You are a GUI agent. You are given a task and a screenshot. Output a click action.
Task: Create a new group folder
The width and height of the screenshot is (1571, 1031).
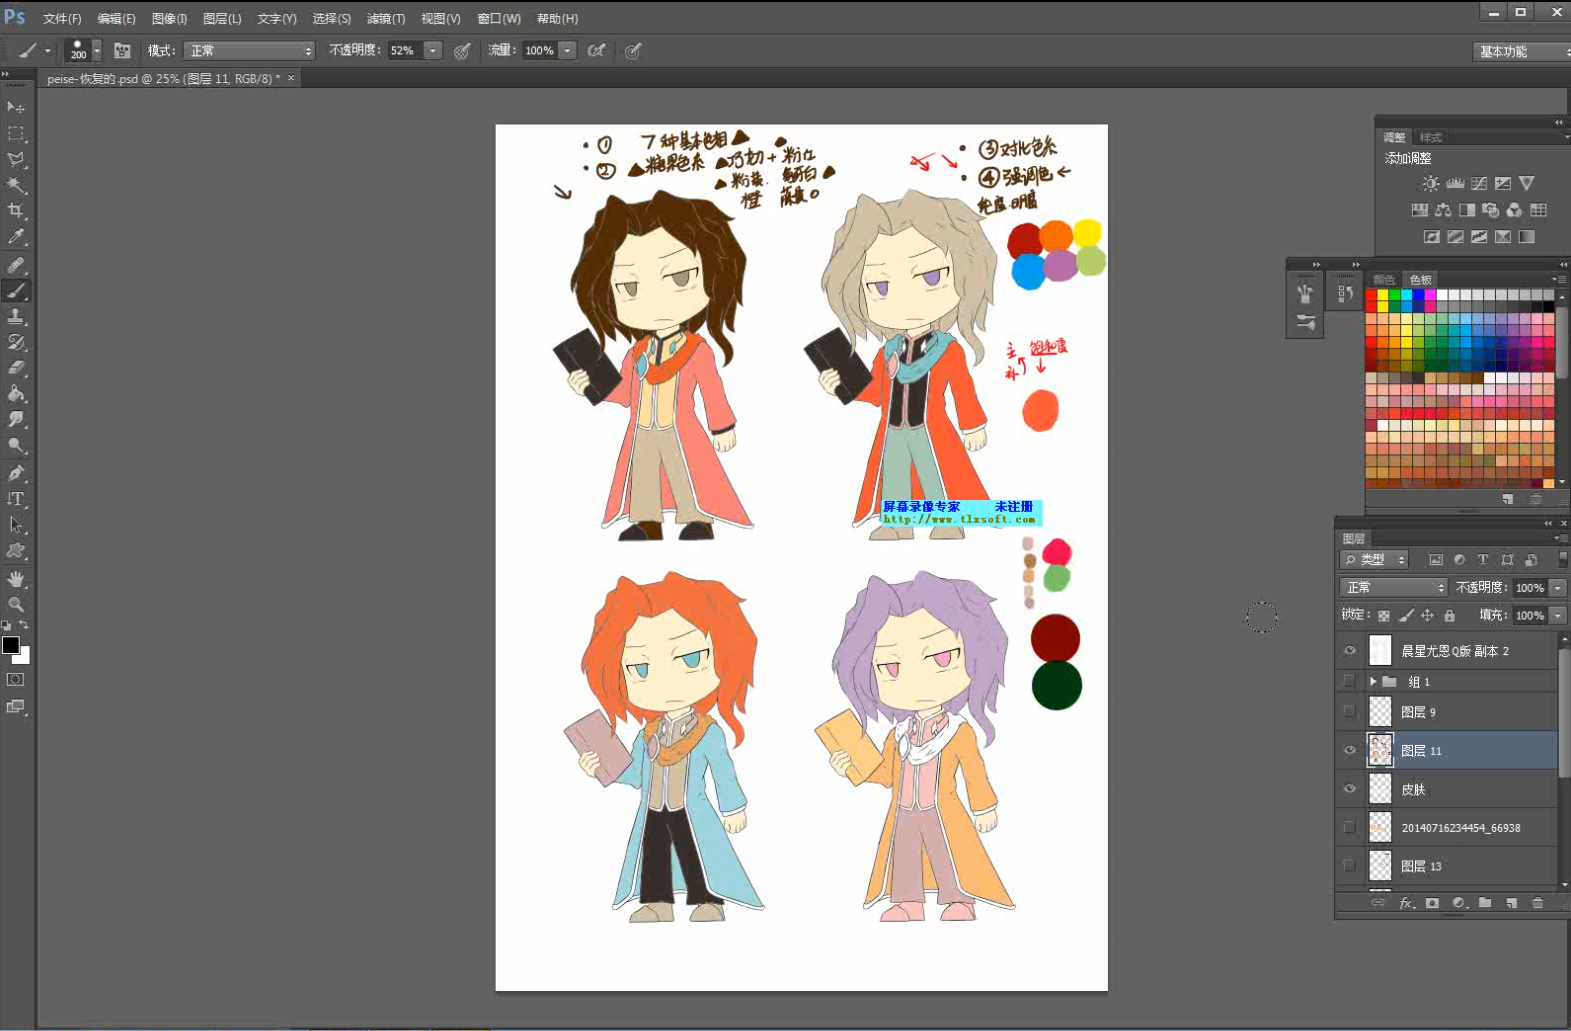pos(1485,903)
